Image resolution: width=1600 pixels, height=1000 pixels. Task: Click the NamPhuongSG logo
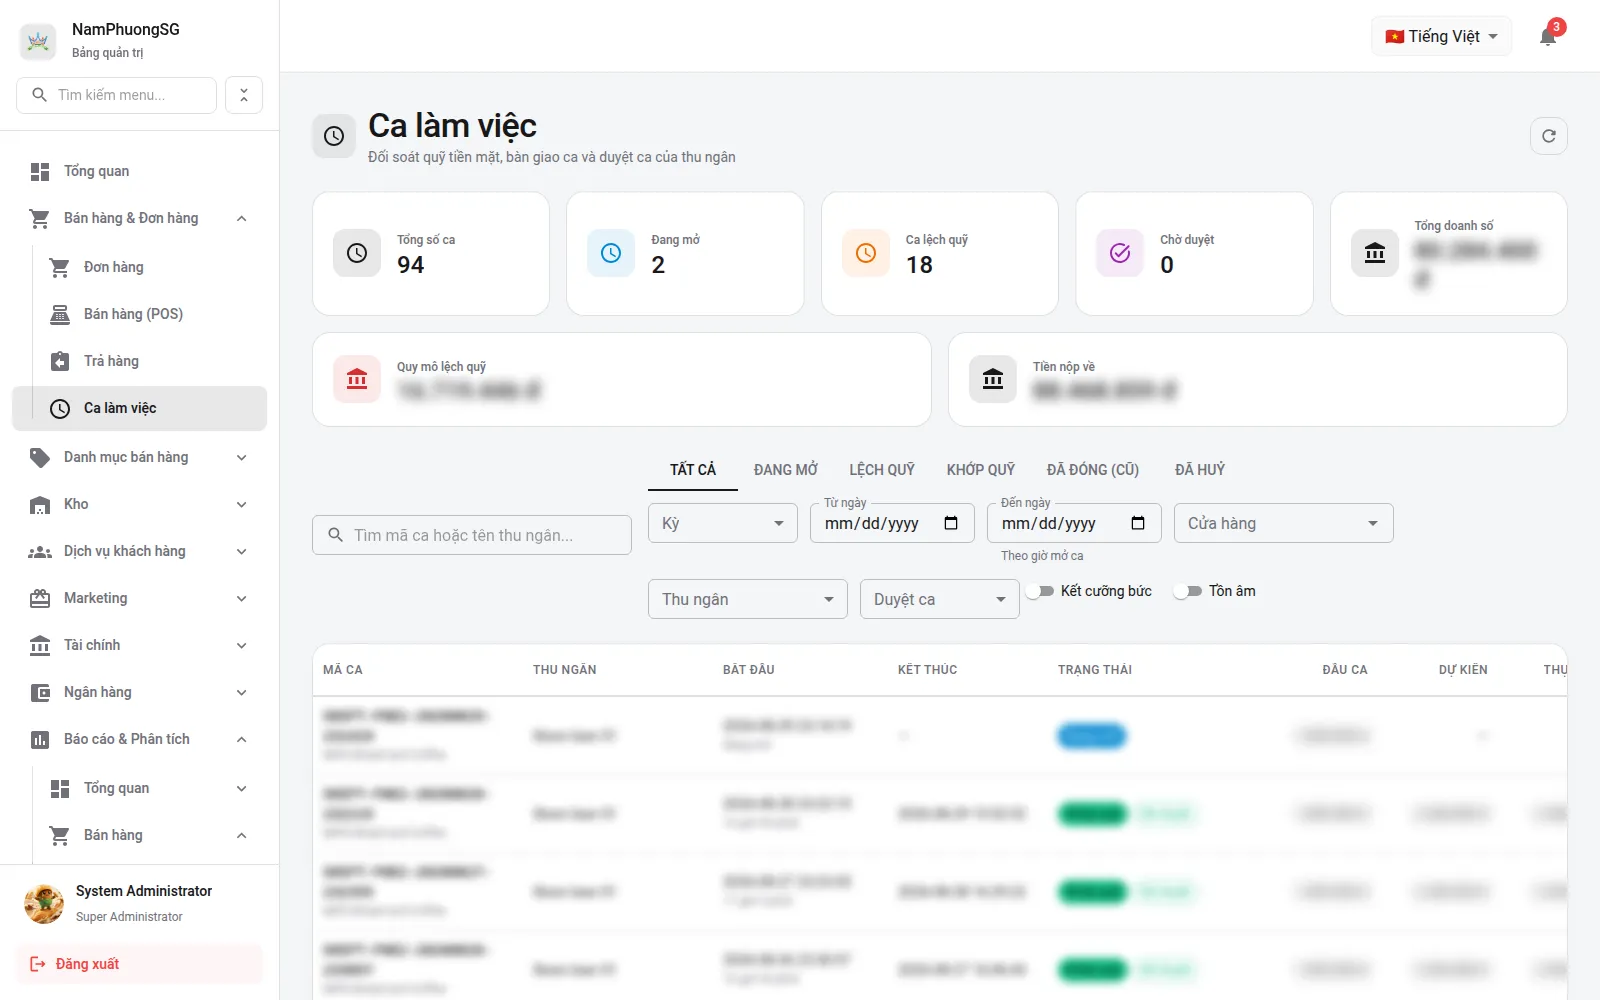point(38,41)
